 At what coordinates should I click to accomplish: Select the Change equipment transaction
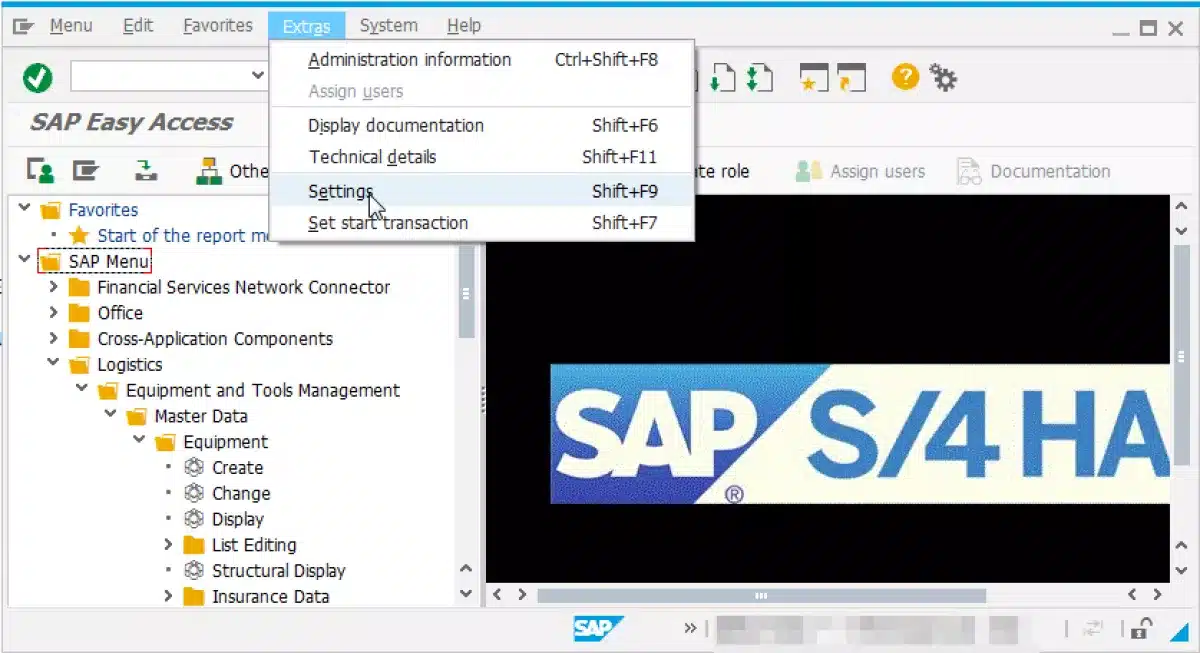point(241,494)
